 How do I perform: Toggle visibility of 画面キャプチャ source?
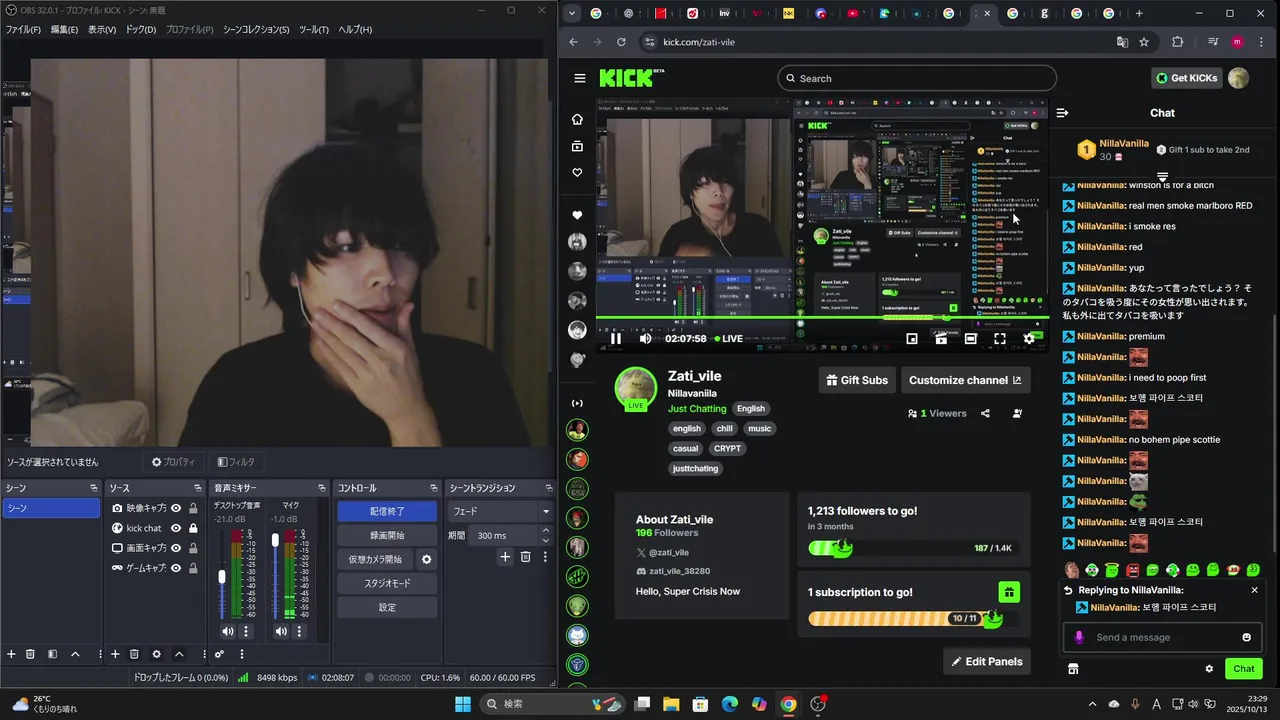tap(176, 548)
